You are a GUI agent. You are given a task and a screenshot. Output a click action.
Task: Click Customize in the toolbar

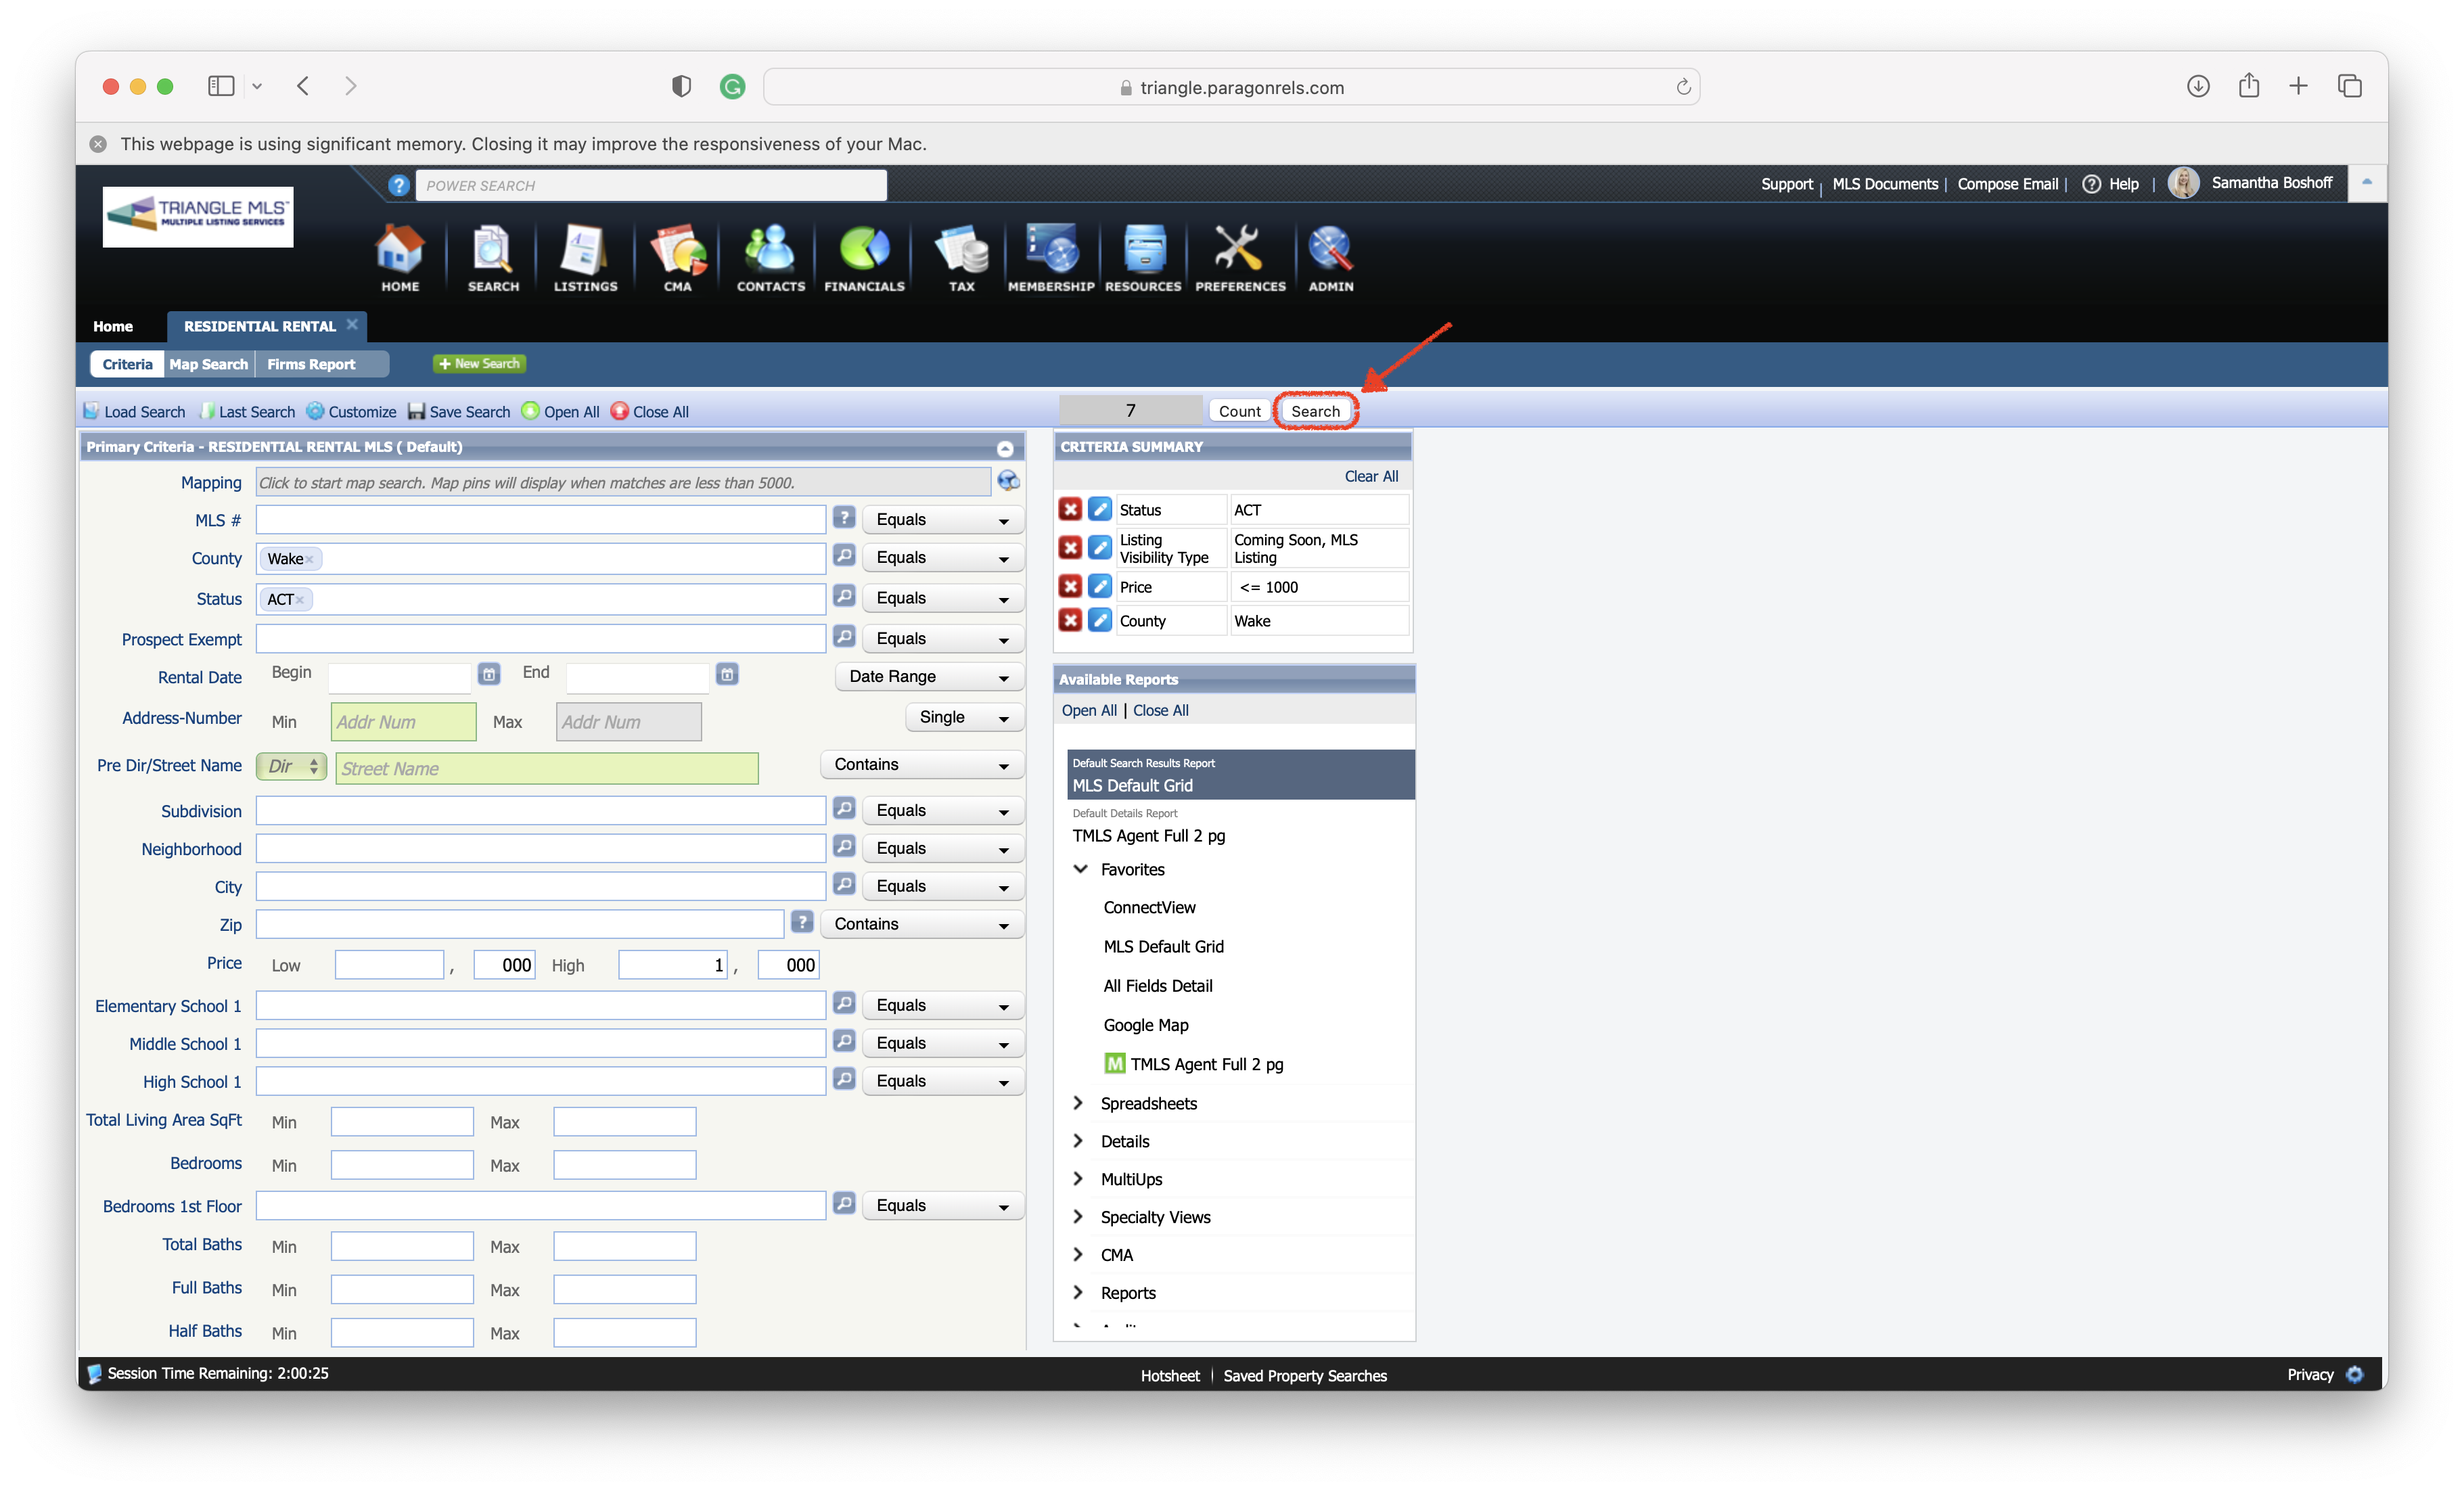click(351, 411)
